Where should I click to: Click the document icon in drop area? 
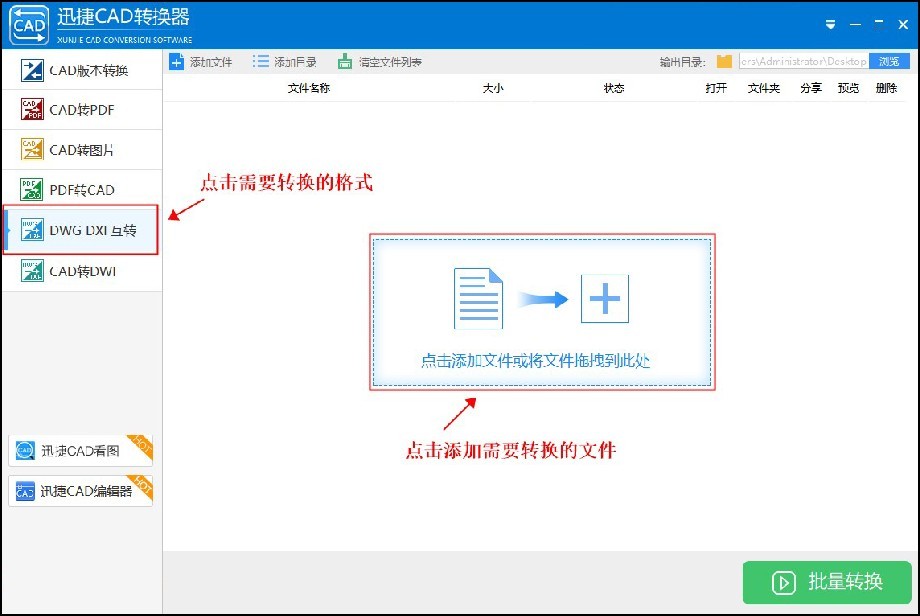pyautogui.click(x=478, y=299)
